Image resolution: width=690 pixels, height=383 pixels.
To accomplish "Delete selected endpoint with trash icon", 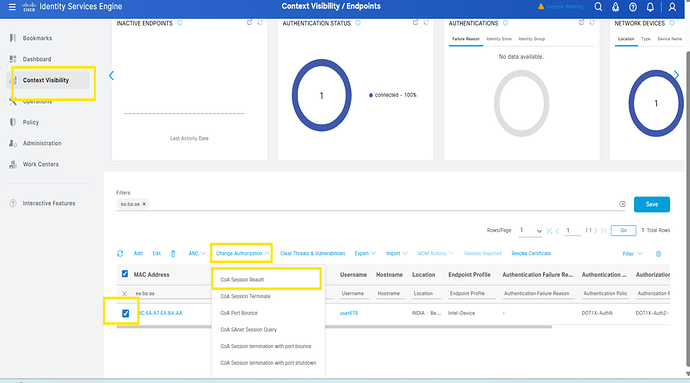I will 173,254.
